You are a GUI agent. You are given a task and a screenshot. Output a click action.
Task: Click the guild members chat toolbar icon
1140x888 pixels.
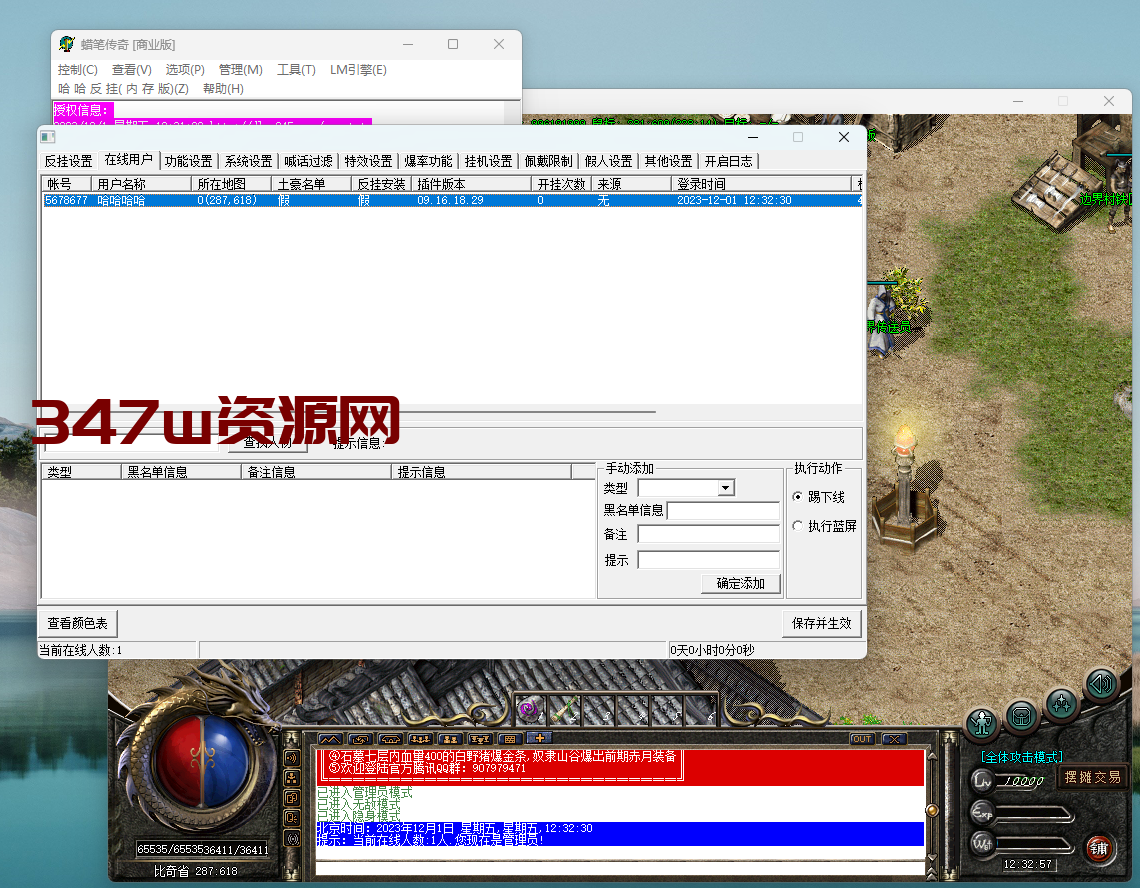pos(420,739)
